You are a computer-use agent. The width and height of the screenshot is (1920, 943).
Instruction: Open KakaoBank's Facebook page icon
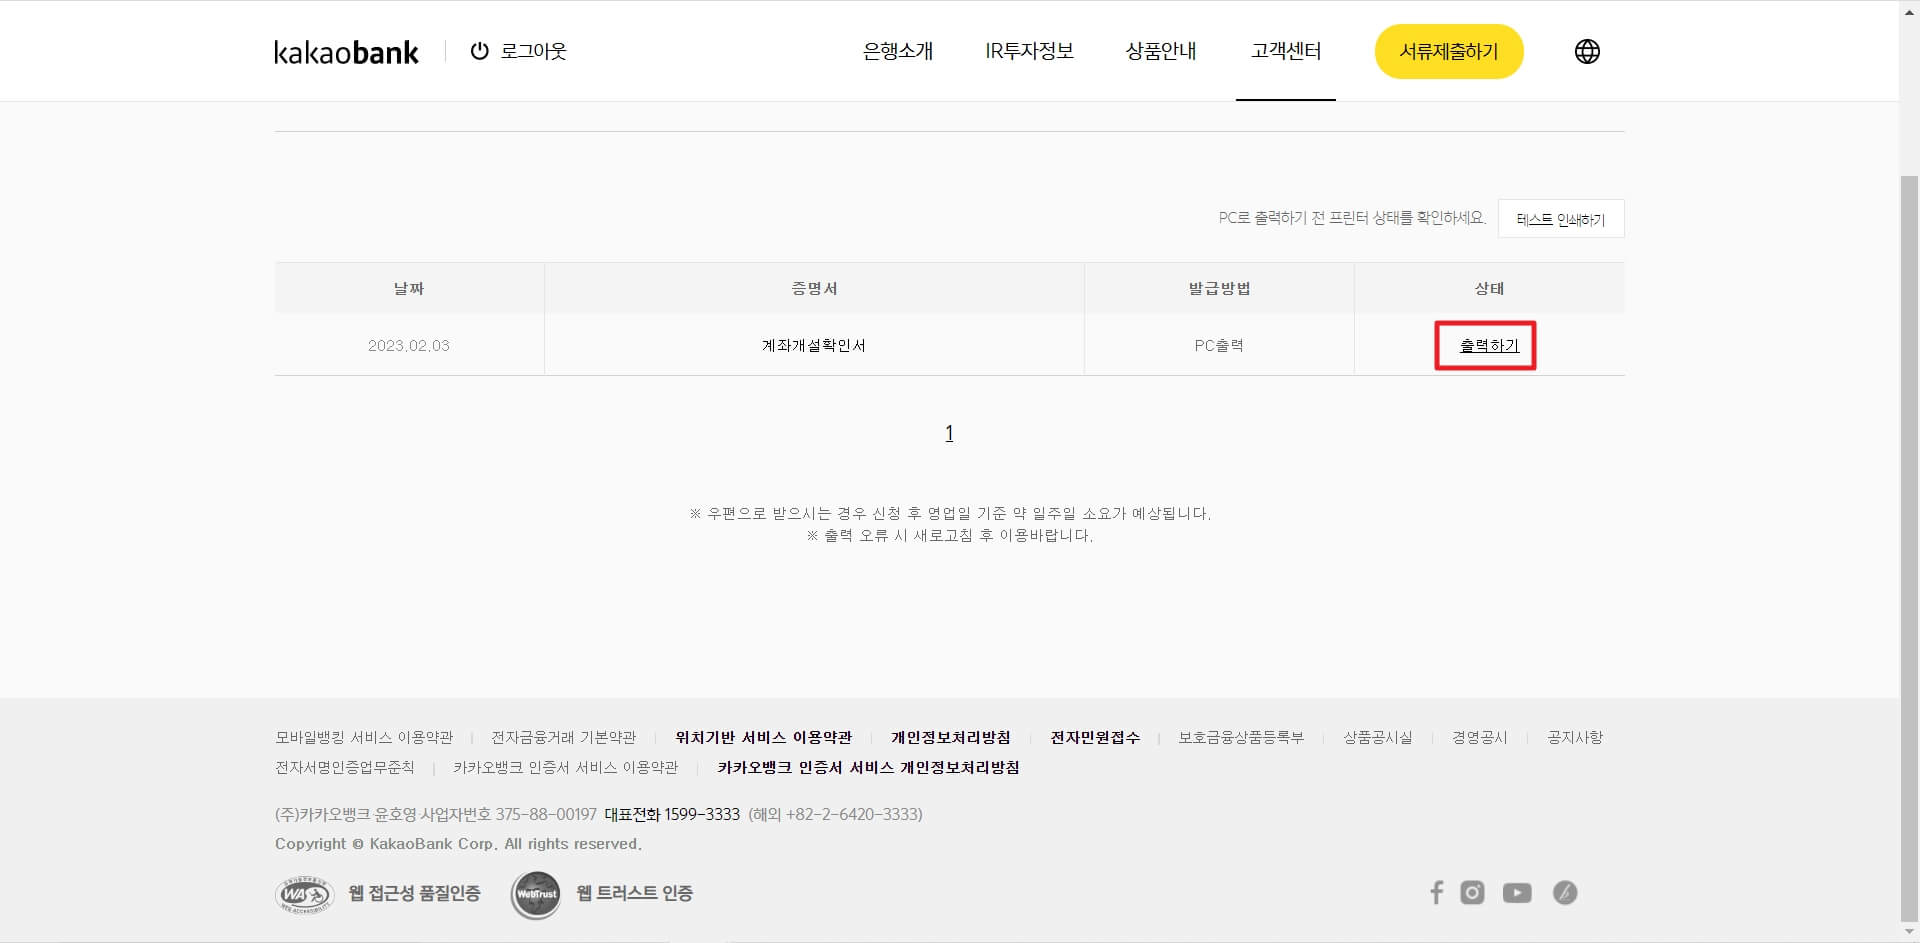(1437, 892)
